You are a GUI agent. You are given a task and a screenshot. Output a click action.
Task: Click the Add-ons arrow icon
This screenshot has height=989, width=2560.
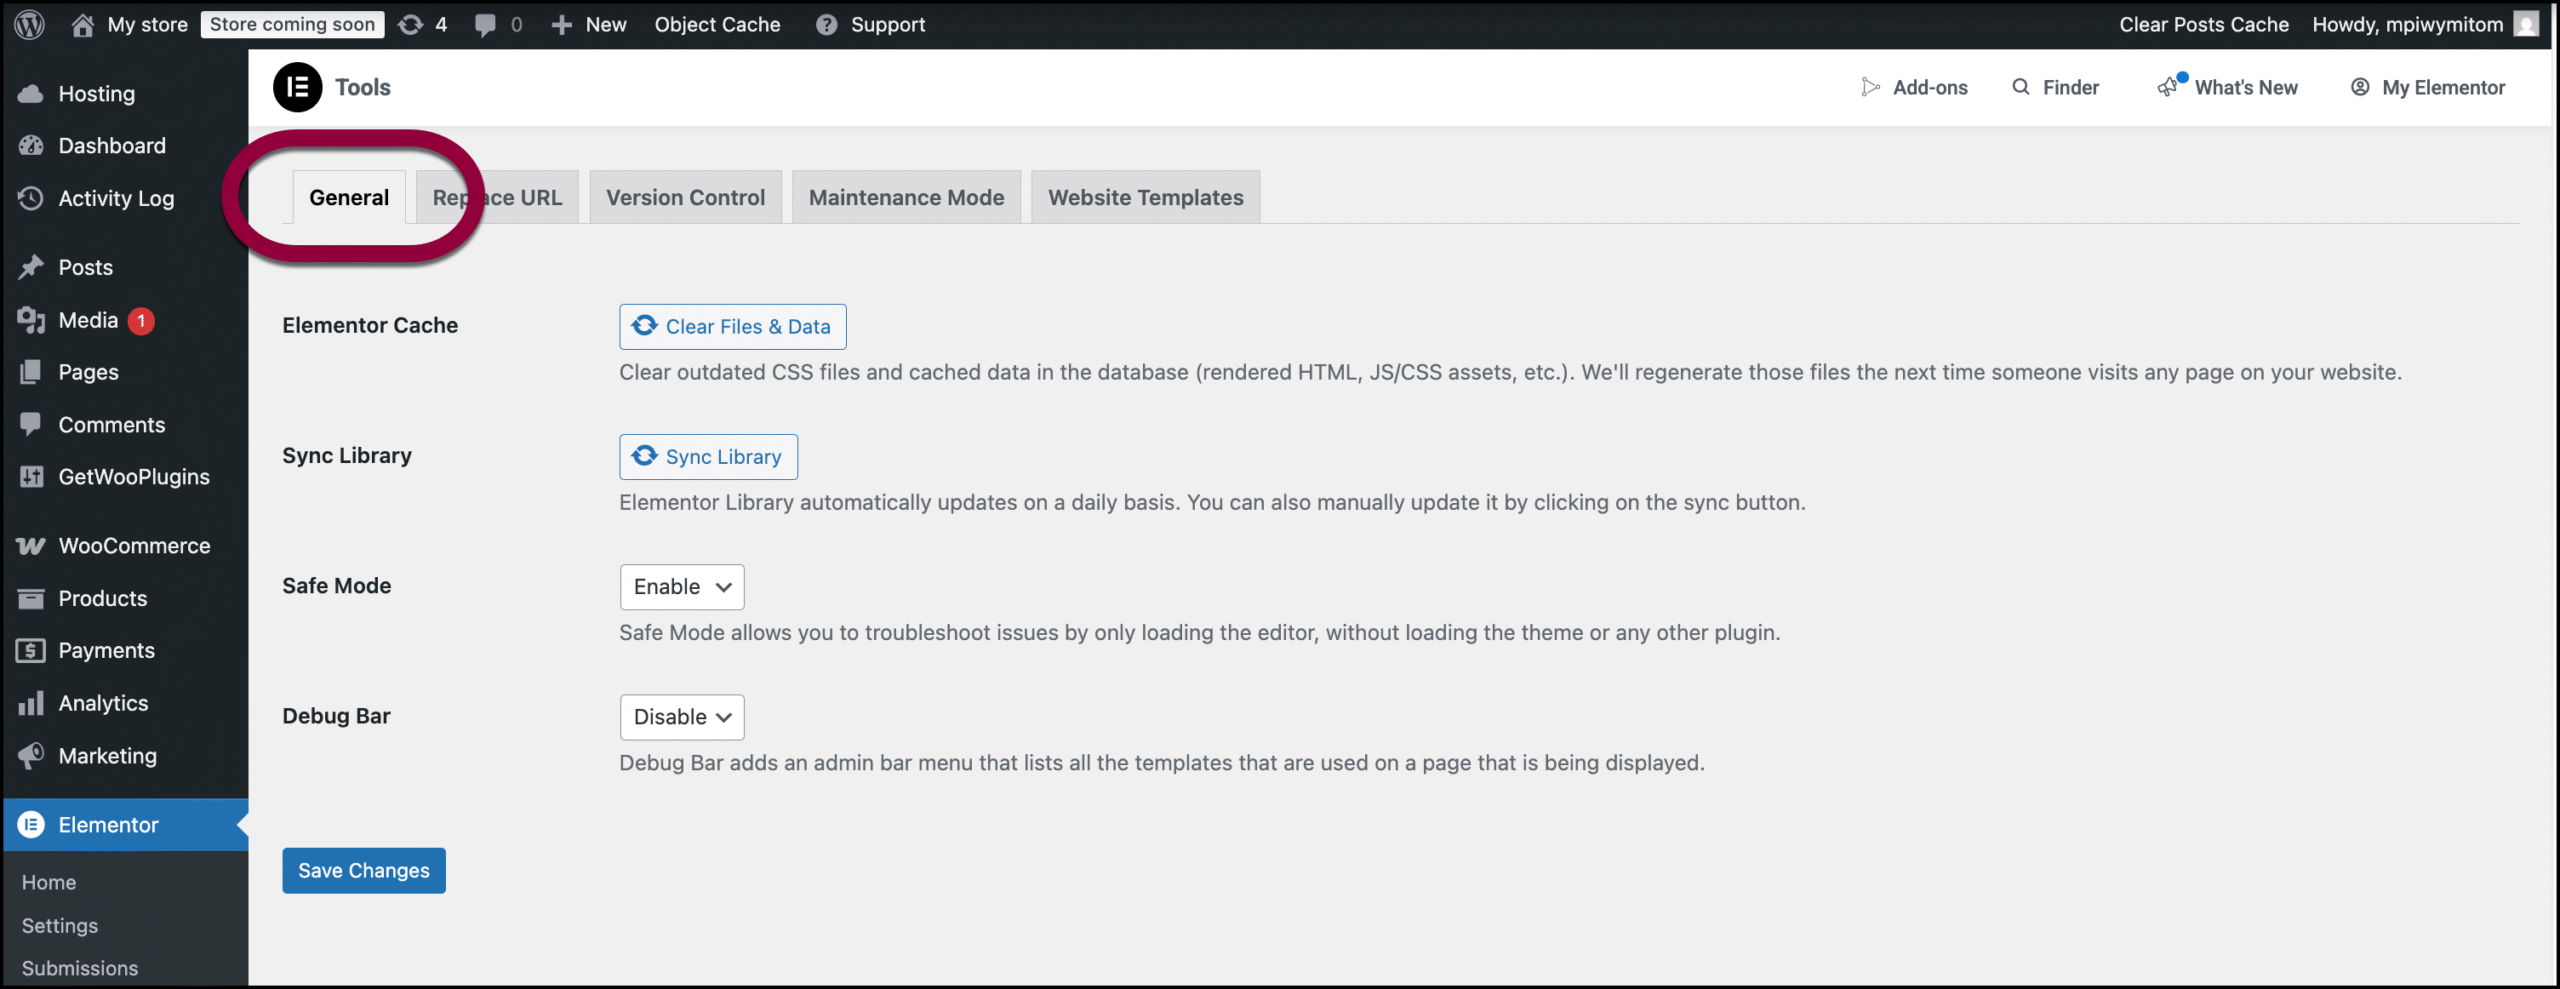click(x=1870, y=87)
